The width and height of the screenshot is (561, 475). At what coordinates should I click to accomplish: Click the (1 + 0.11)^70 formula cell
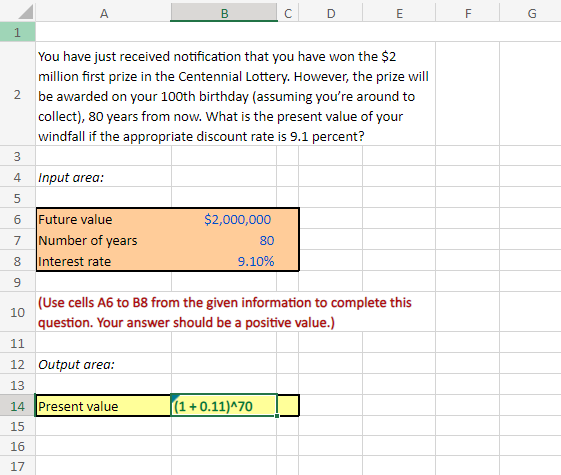pos(224,406)
